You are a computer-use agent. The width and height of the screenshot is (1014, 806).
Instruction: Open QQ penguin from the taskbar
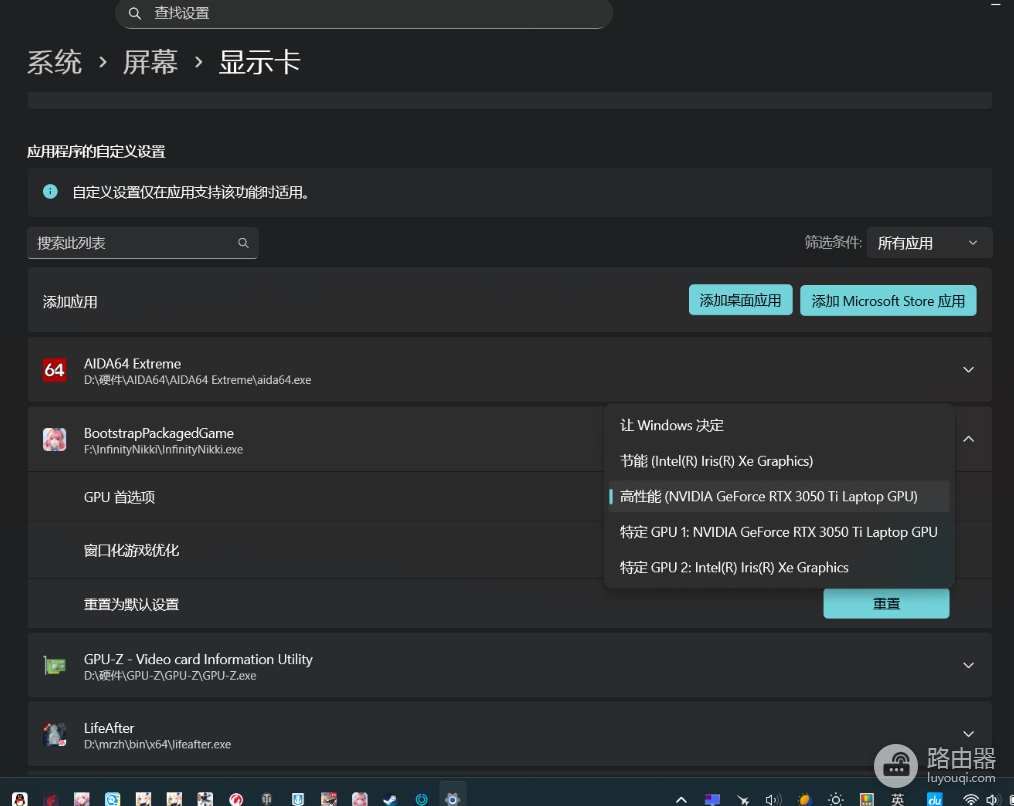click(x=19, y=799)
